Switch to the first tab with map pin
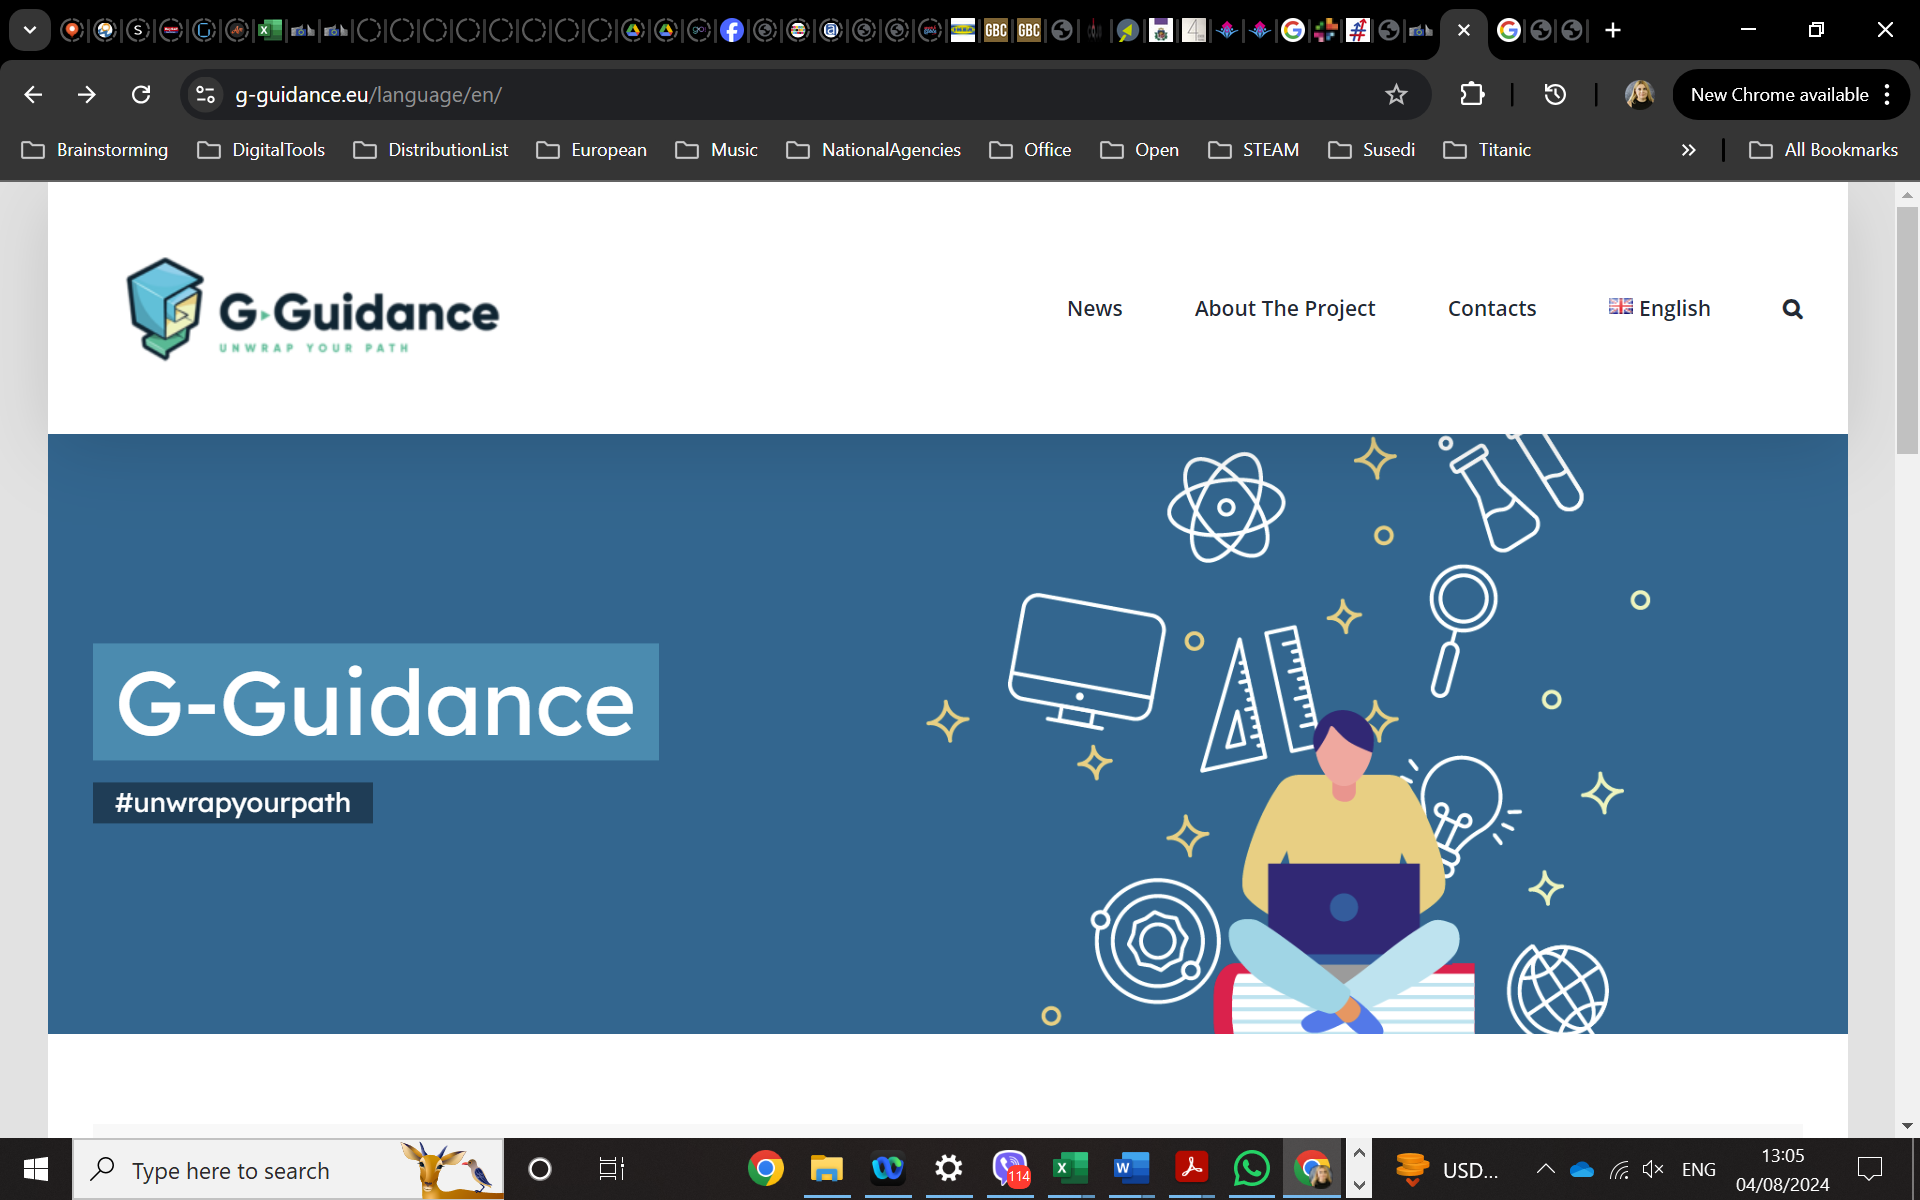This screenshot has height=1200, width=1920. click(72, 30)
